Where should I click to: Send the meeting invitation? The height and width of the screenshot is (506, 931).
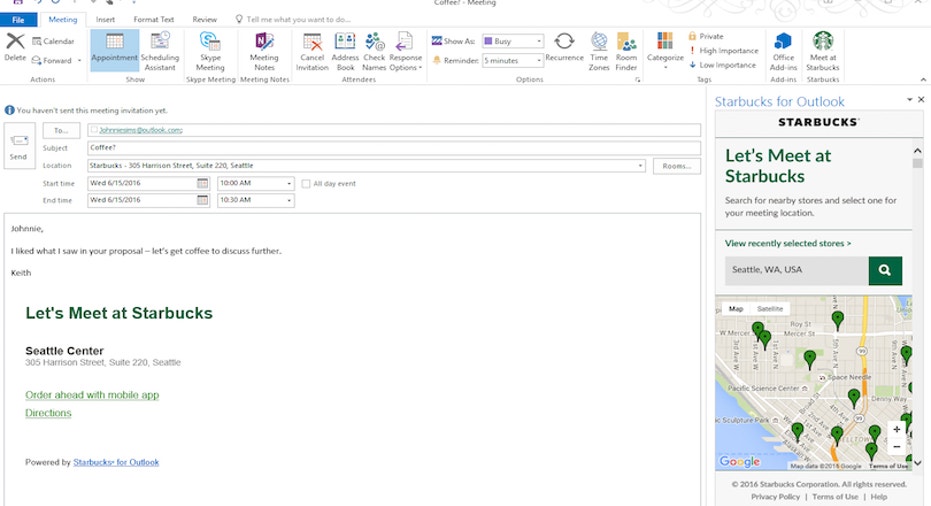coord(19,146)
